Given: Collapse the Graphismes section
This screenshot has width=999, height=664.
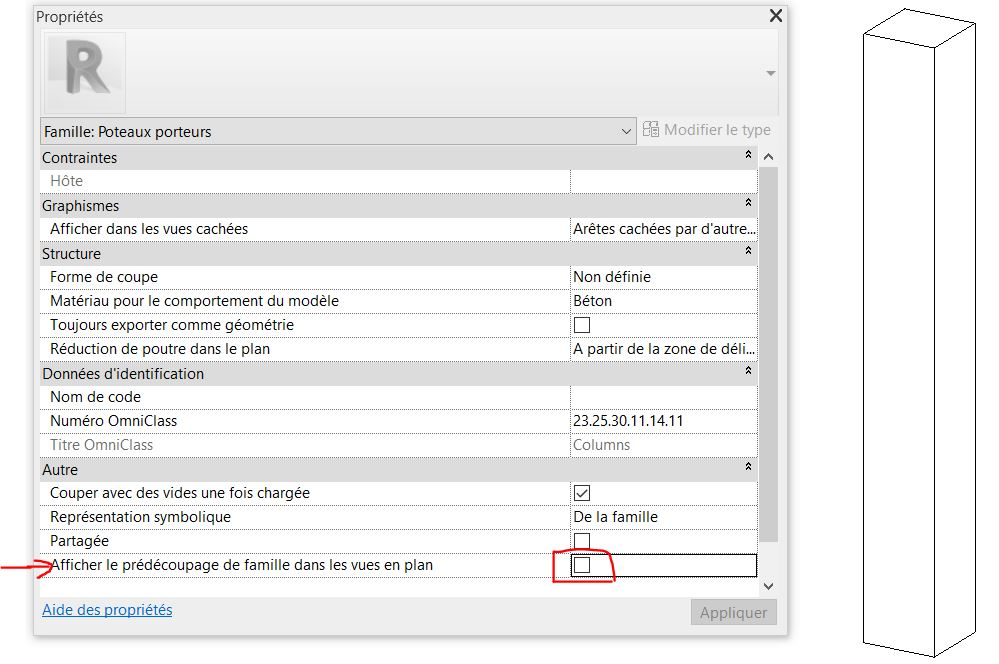Looking at the screenshot, I should [x=748, y=205].
